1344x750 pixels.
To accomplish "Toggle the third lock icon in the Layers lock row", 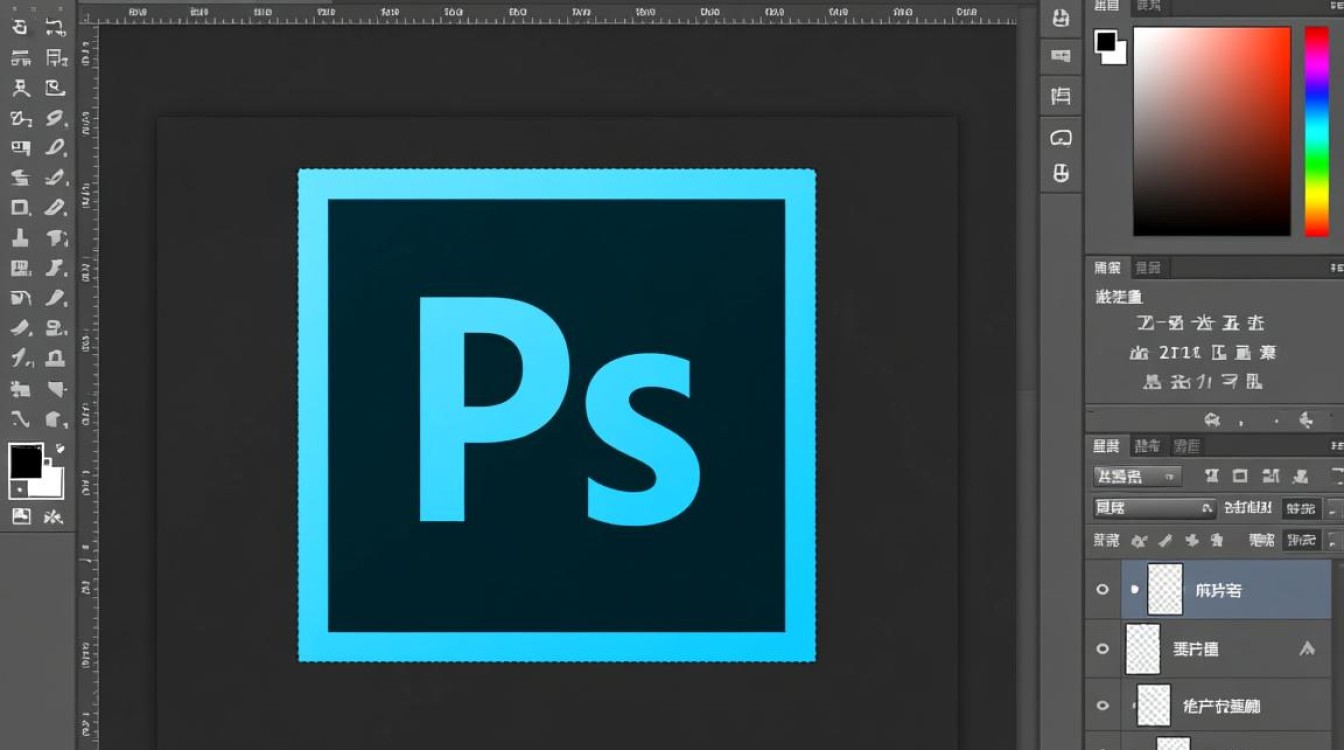I will tap(1190, 540).
